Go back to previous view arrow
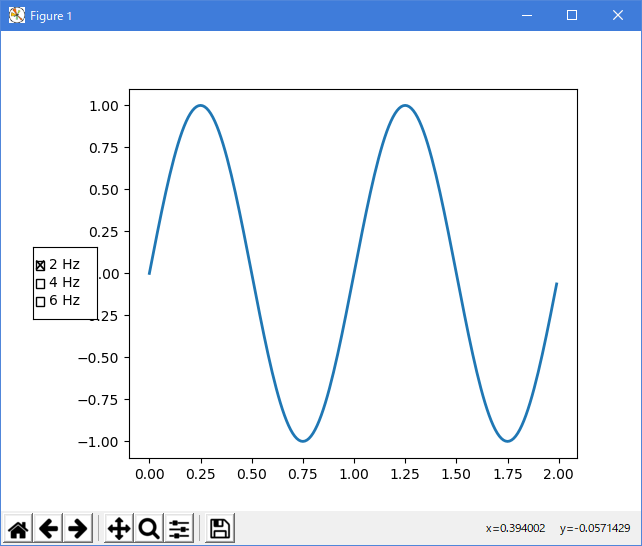 click(48, 528)
